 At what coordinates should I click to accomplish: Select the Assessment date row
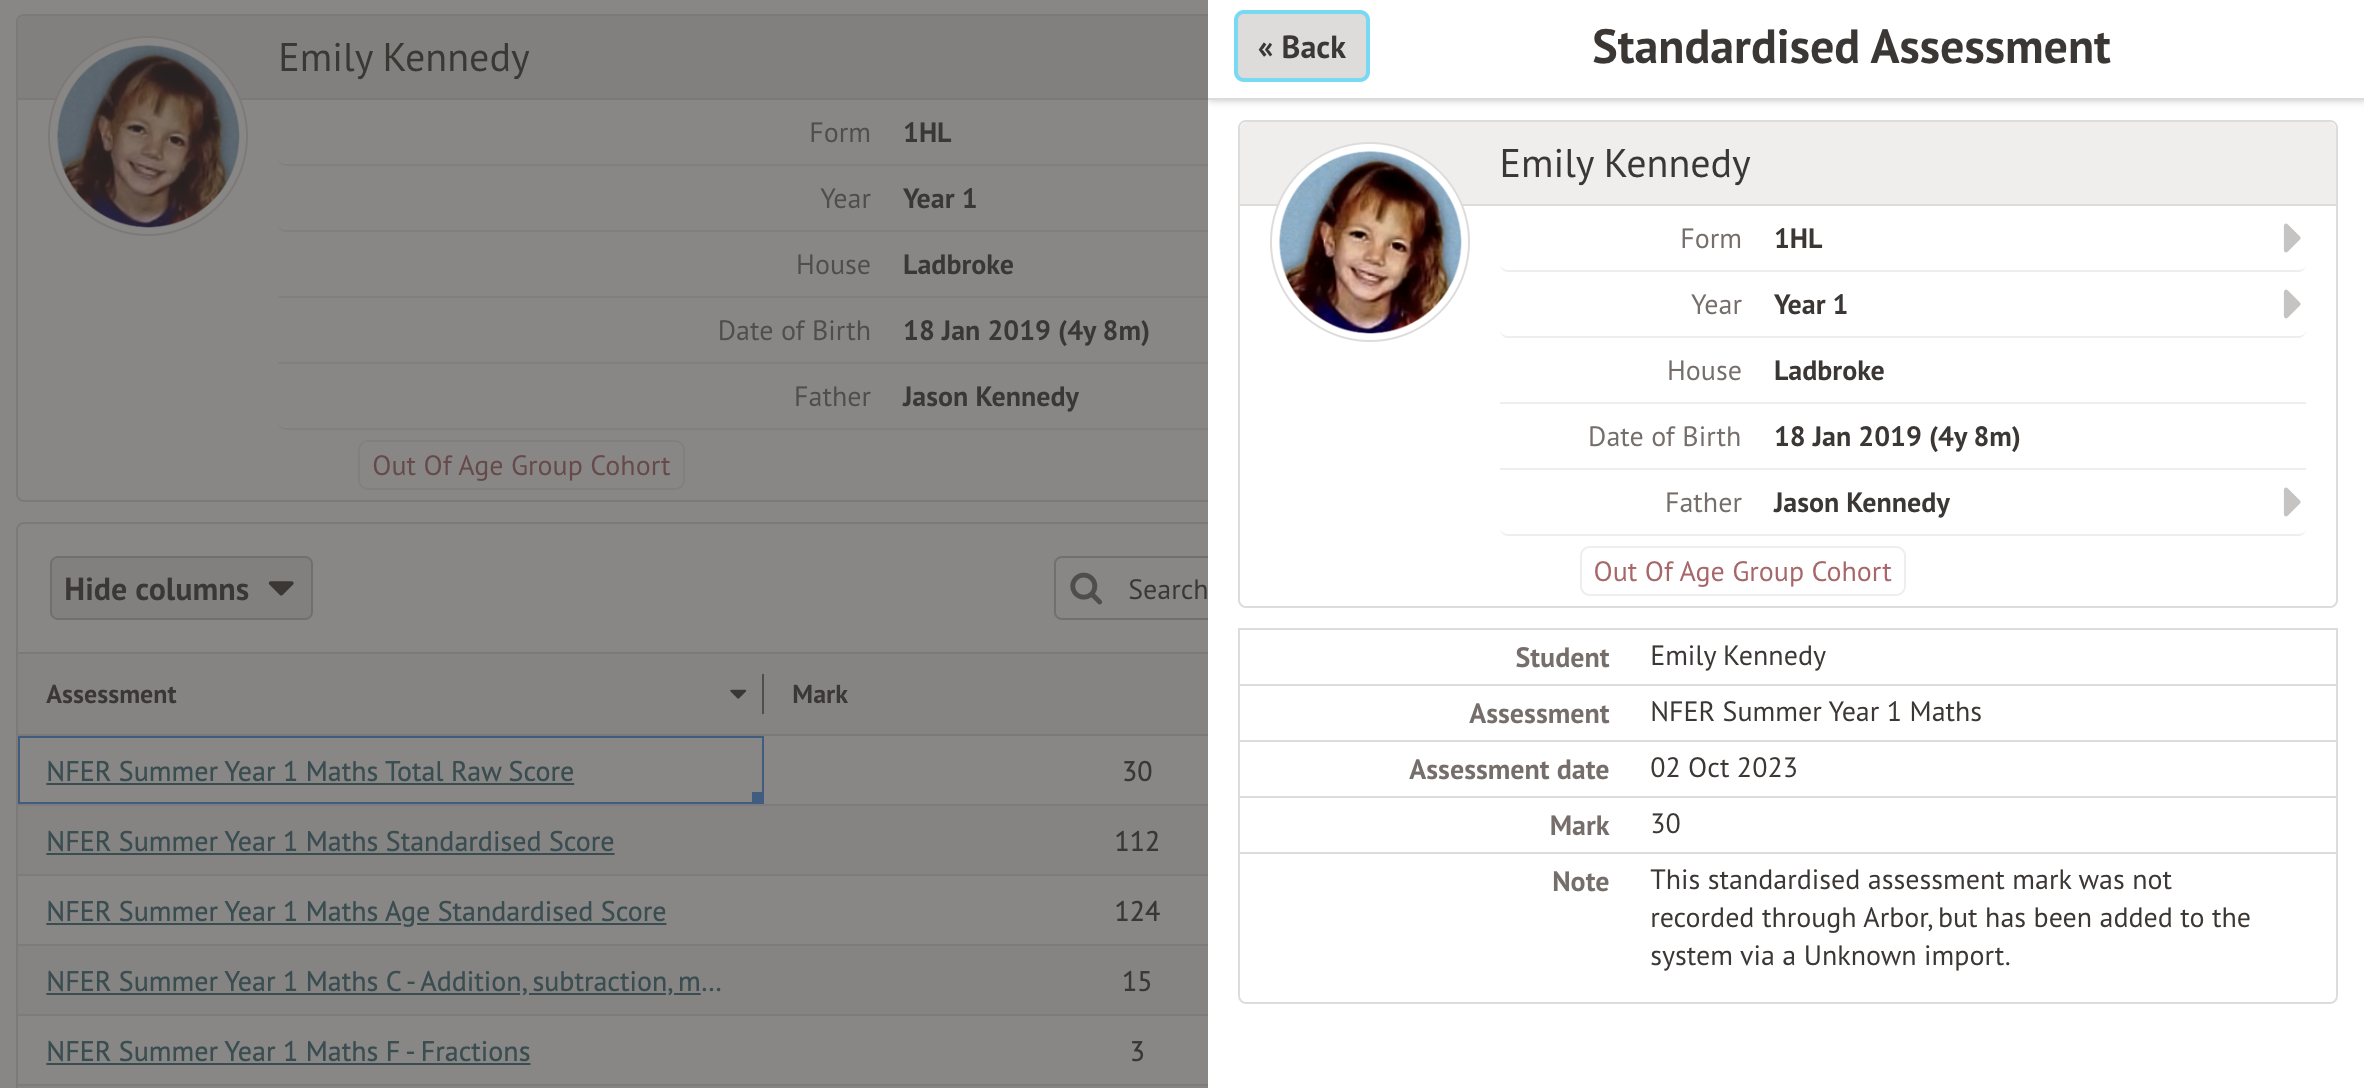[1787, 768]
